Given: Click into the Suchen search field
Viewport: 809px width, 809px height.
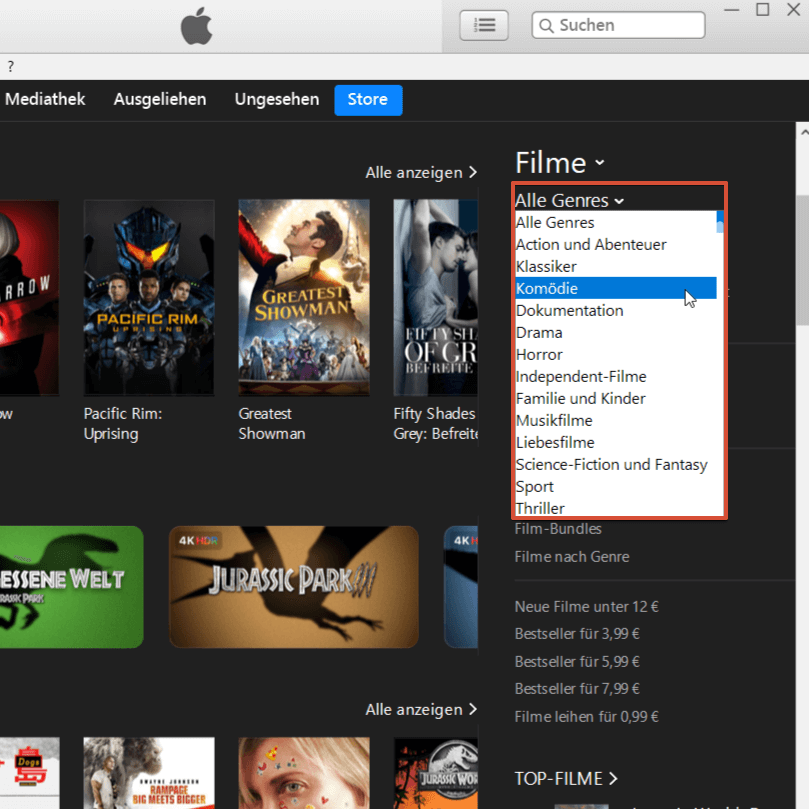Looking at the screenshot, I should [x=618, y=25].
